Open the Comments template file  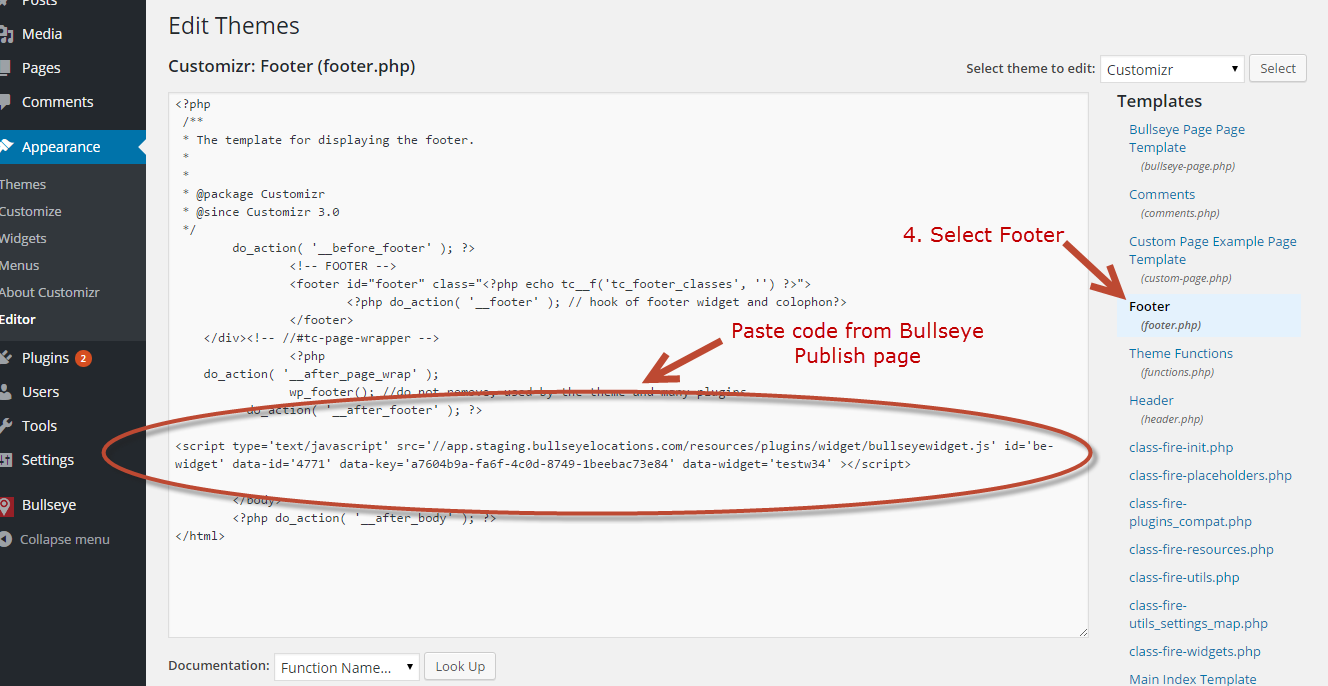click(1162, 194)
